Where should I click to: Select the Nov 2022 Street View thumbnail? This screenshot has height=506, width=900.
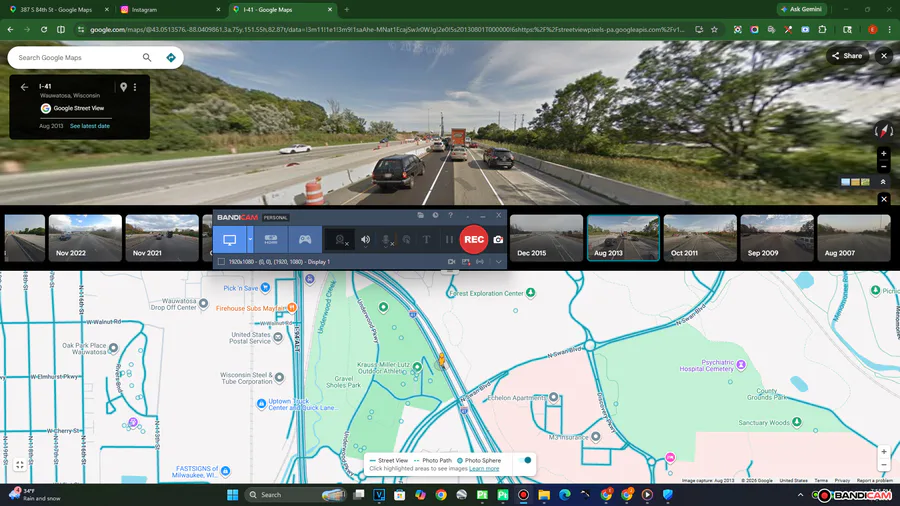[x=85, y=238]
